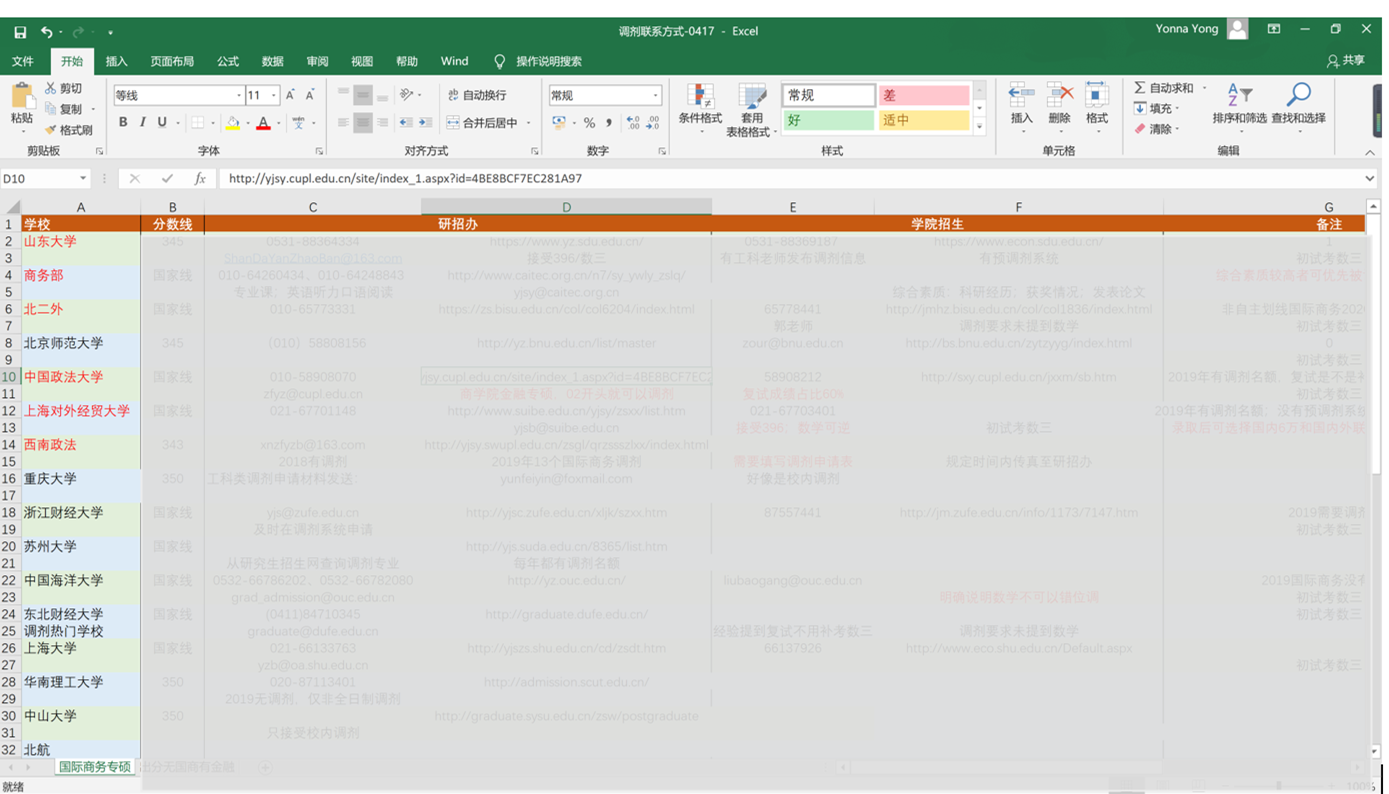Cut selection with 剪切 scissors
The height and width of the screenshot is (794, 1389).
pyautogui.click(x=64, y=88)
